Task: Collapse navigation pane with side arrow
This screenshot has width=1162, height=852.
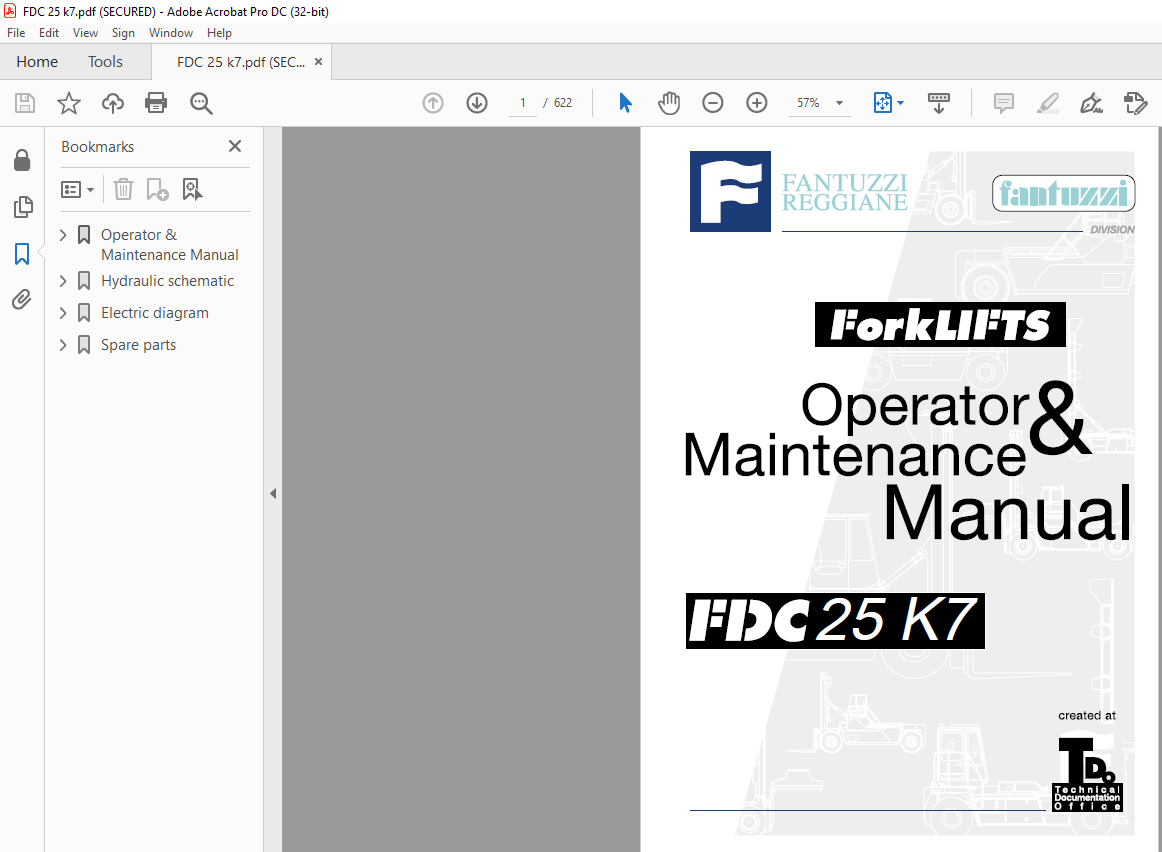Action: (x=273, y=493)
